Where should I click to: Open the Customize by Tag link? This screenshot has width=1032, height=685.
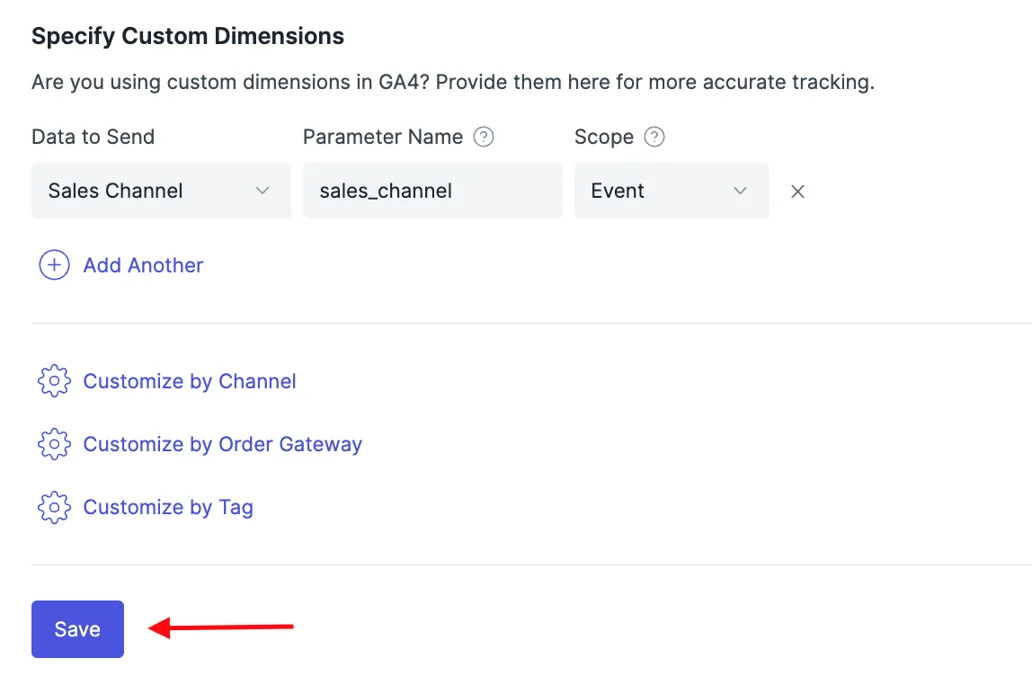tap(168, 507)
